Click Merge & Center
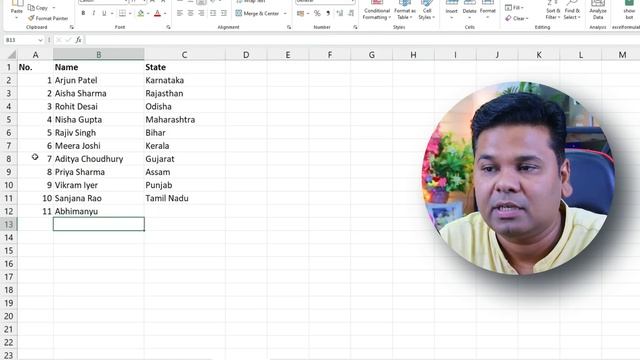 (257, 13)
